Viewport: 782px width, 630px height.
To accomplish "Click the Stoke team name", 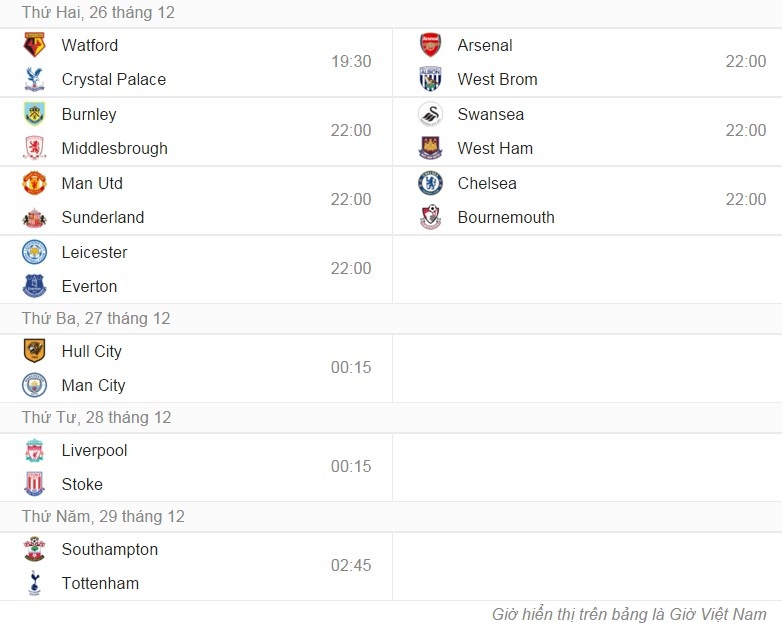I will point(82,484).
